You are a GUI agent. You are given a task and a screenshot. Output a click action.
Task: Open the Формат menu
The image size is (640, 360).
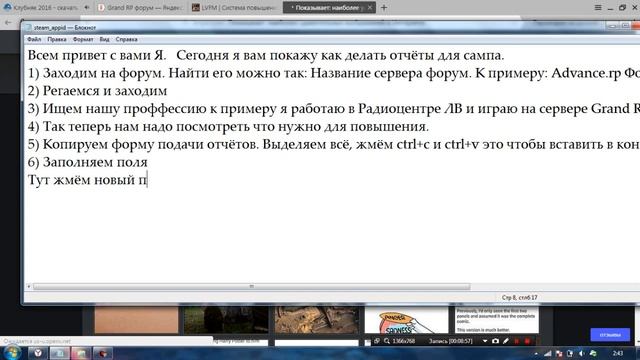pos(83,40)
